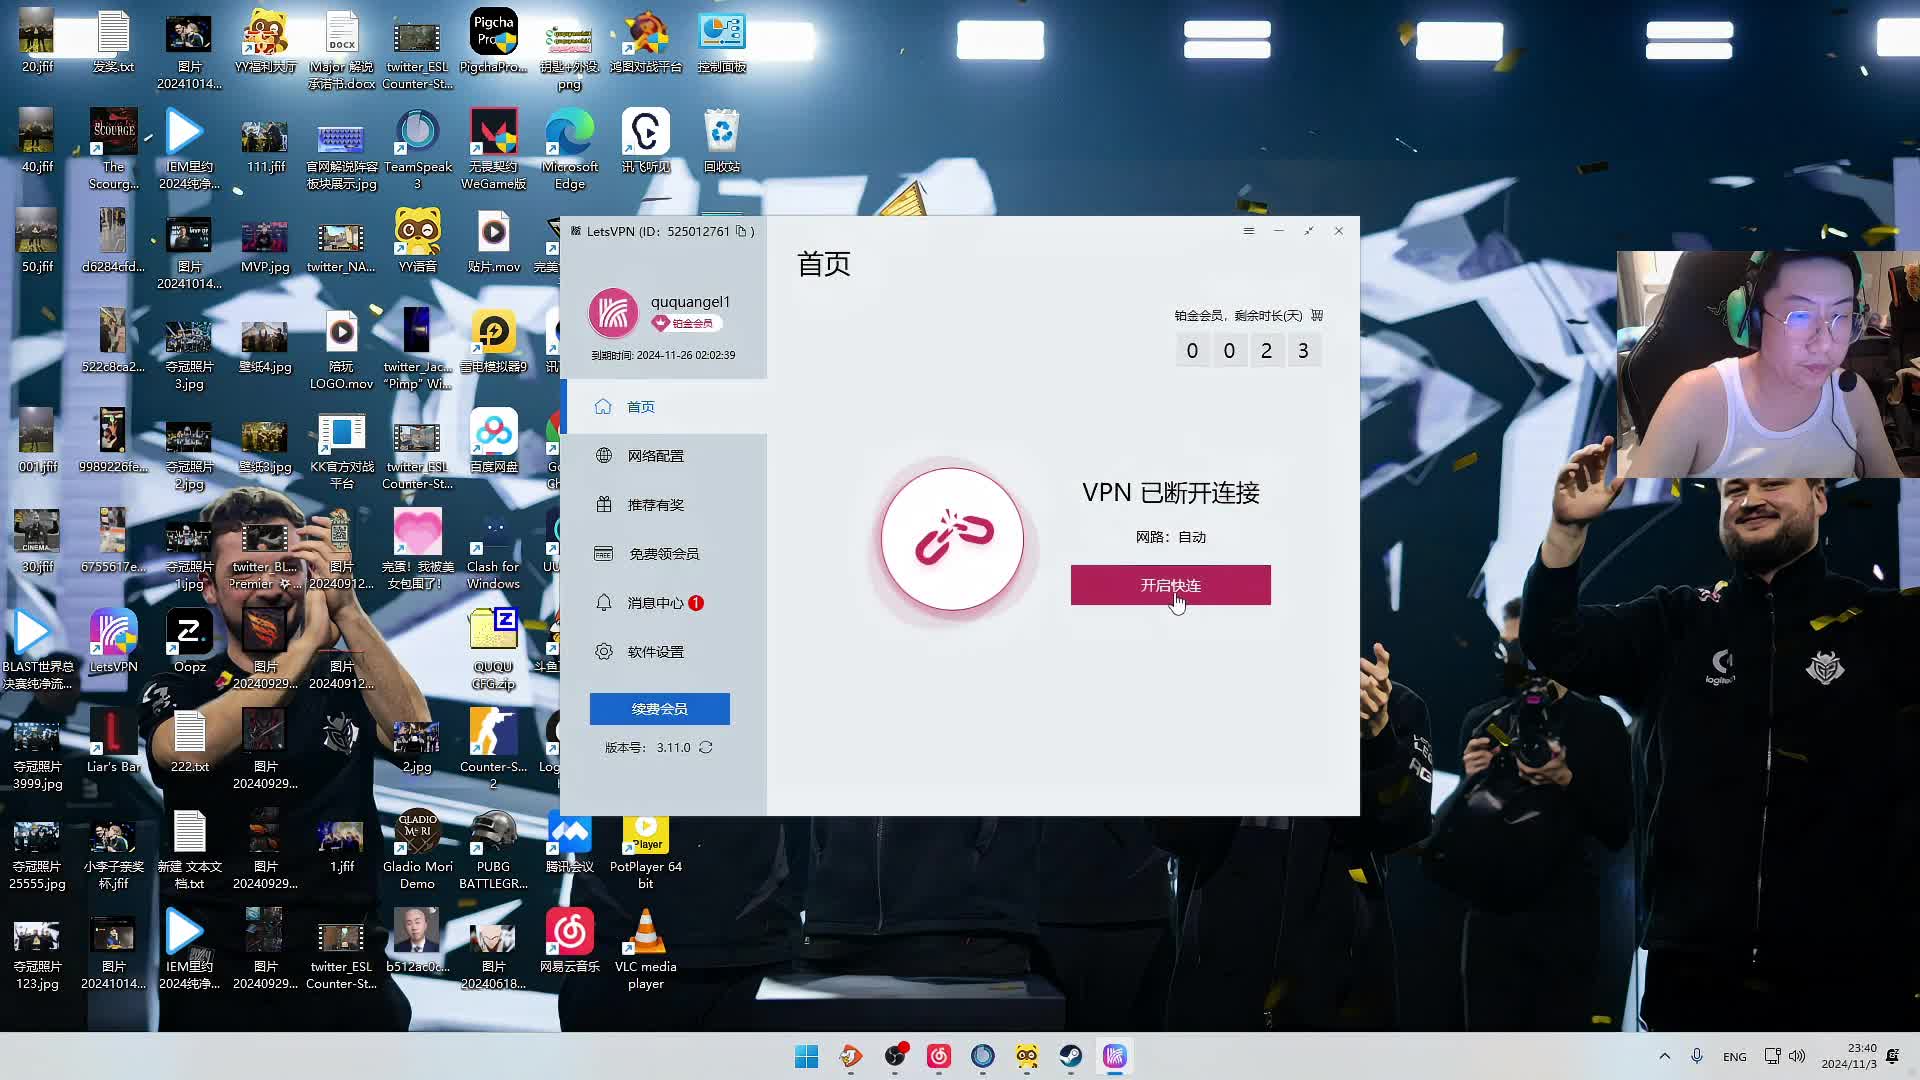
Task: Open the LetsVPN hamburger menu
Action: 1248,231
